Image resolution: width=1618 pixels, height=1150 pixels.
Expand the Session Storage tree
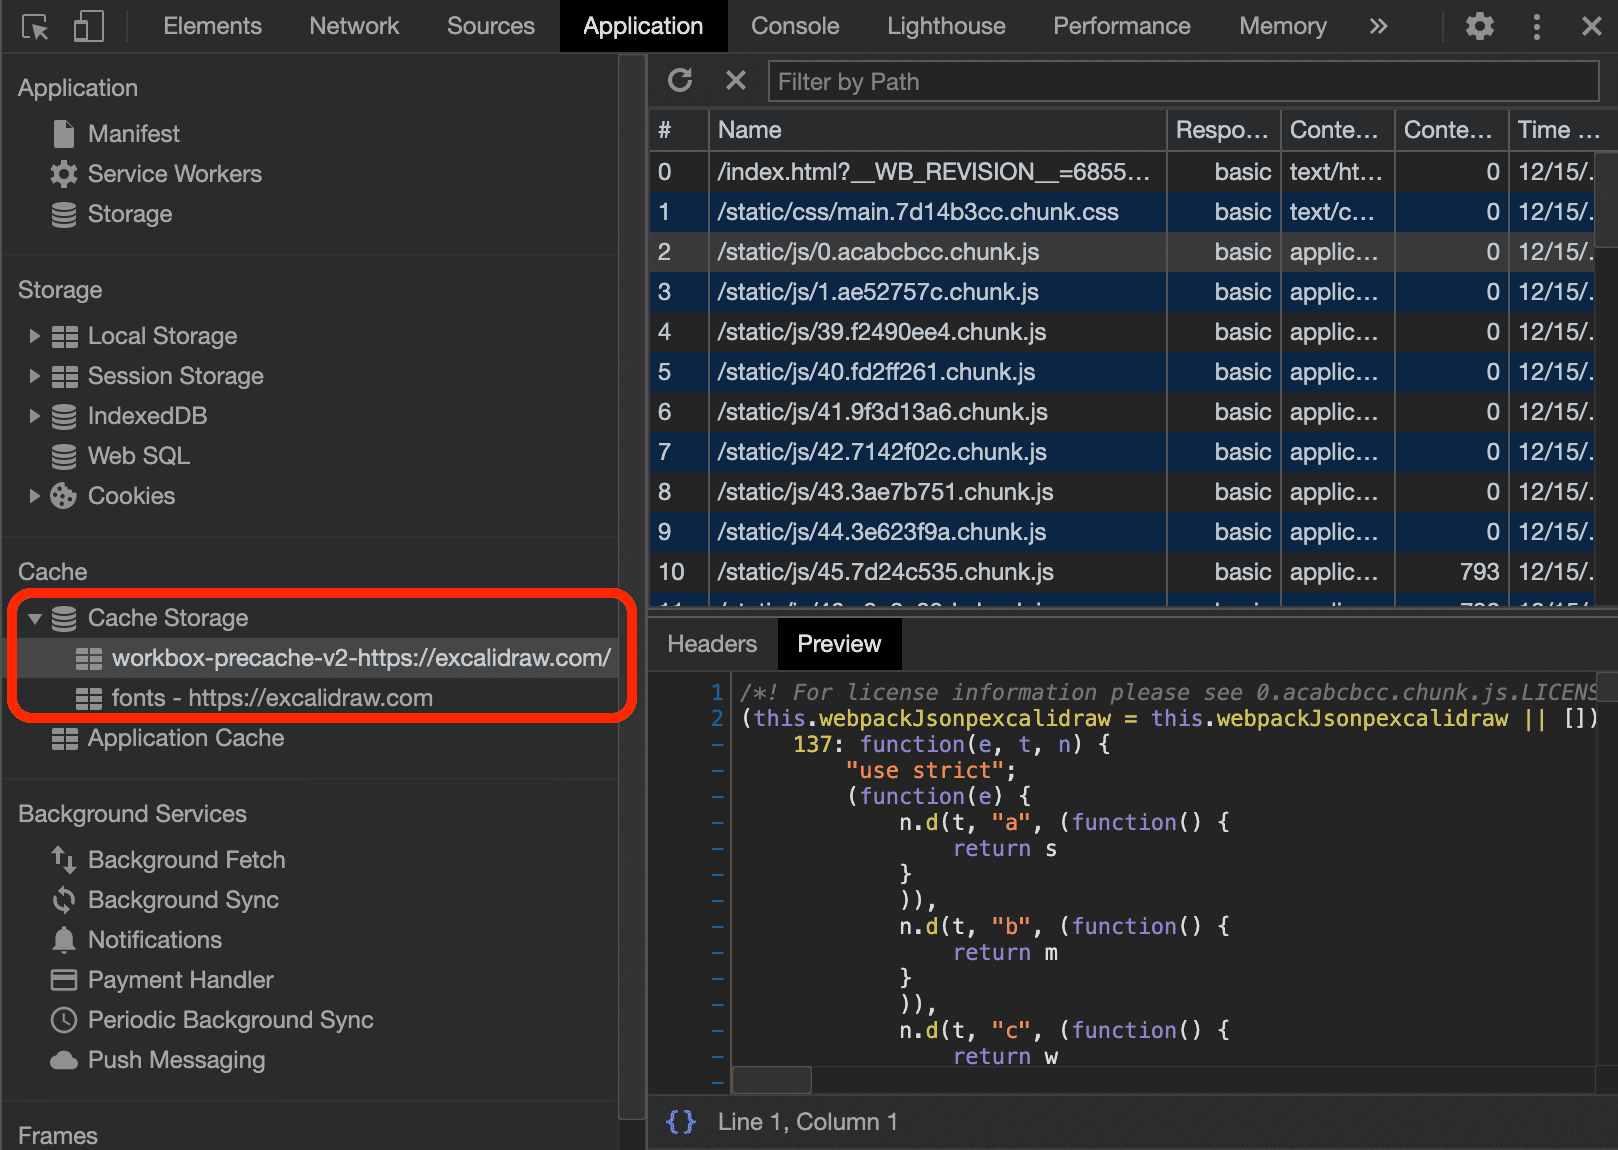point(36,375)
